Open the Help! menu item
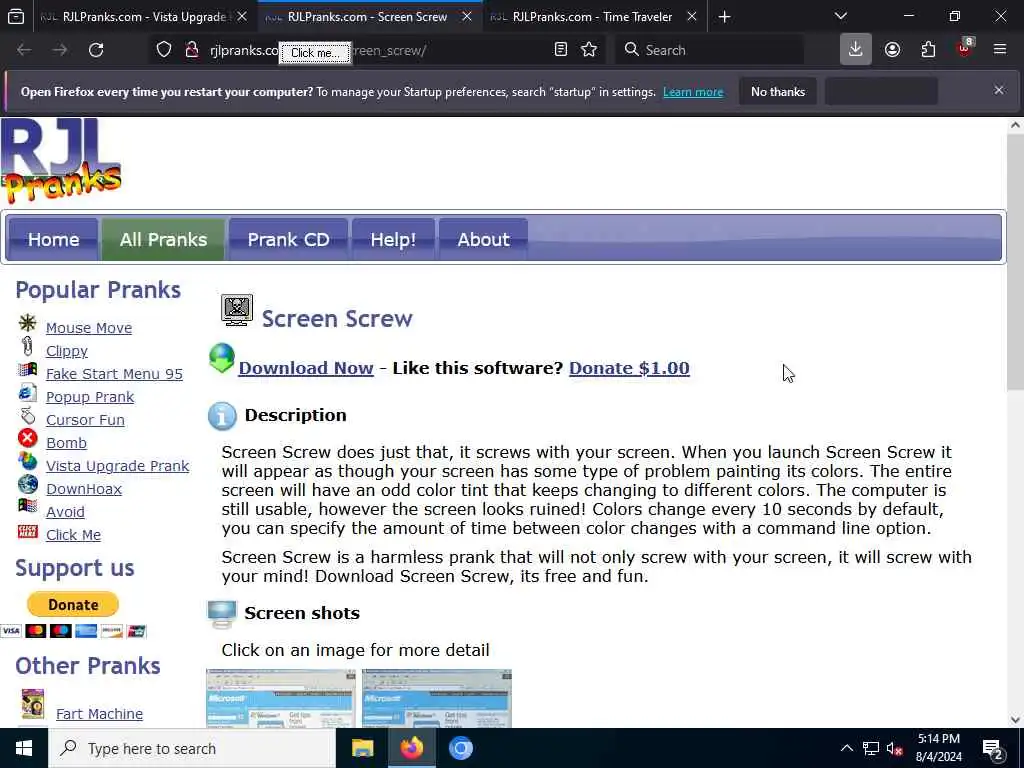 [393, 240]
